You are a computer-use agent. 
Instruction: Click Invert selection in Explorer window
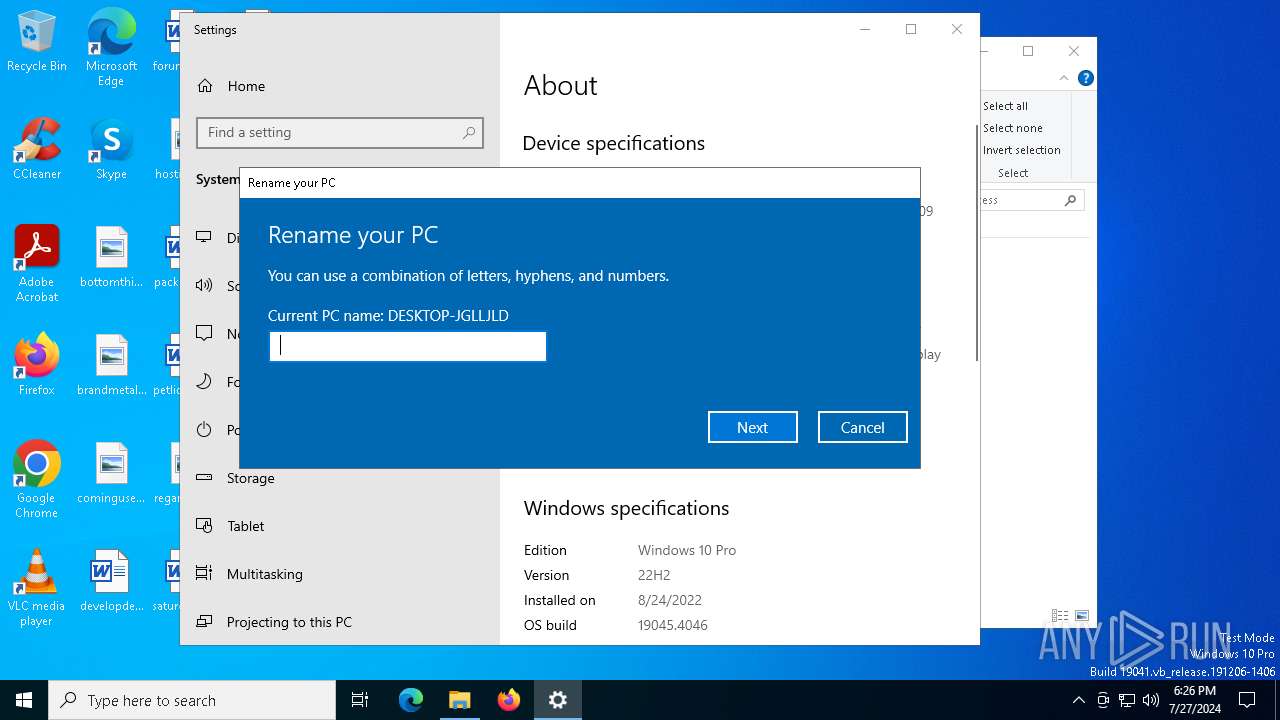point(1021,150)
